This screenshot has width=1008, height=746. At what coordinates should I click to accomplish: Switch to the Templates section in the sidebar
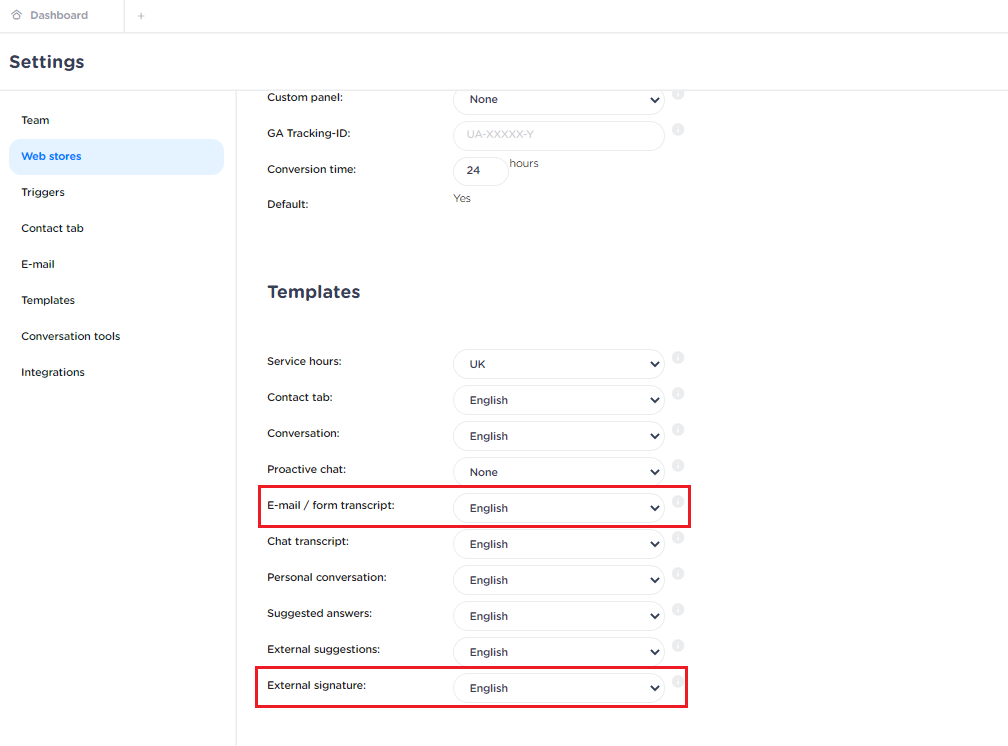click(47, 299)
